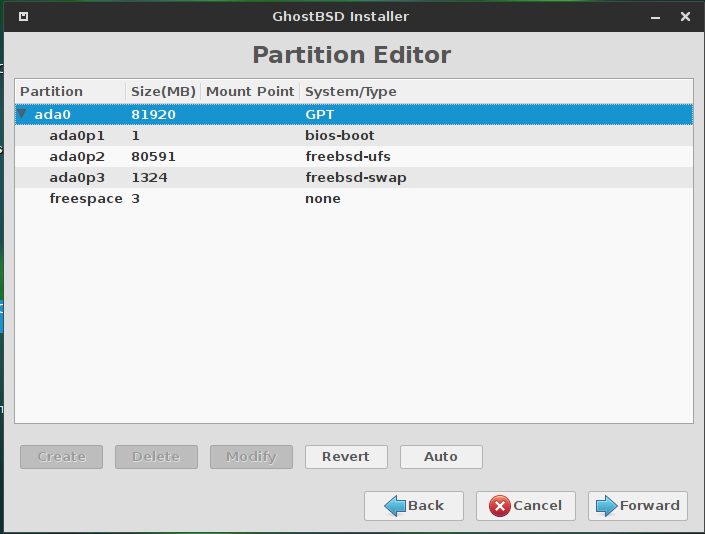Go Back to the previous step
This screenshot has height=534, width=705.
pyautogui.click(x=414, y=506)
